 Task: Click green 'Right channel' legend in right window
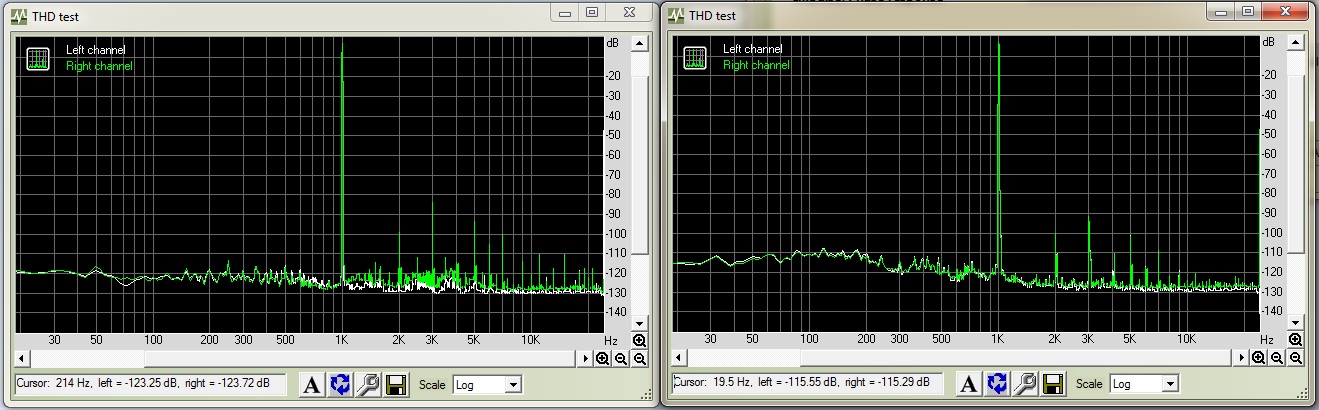756,65
